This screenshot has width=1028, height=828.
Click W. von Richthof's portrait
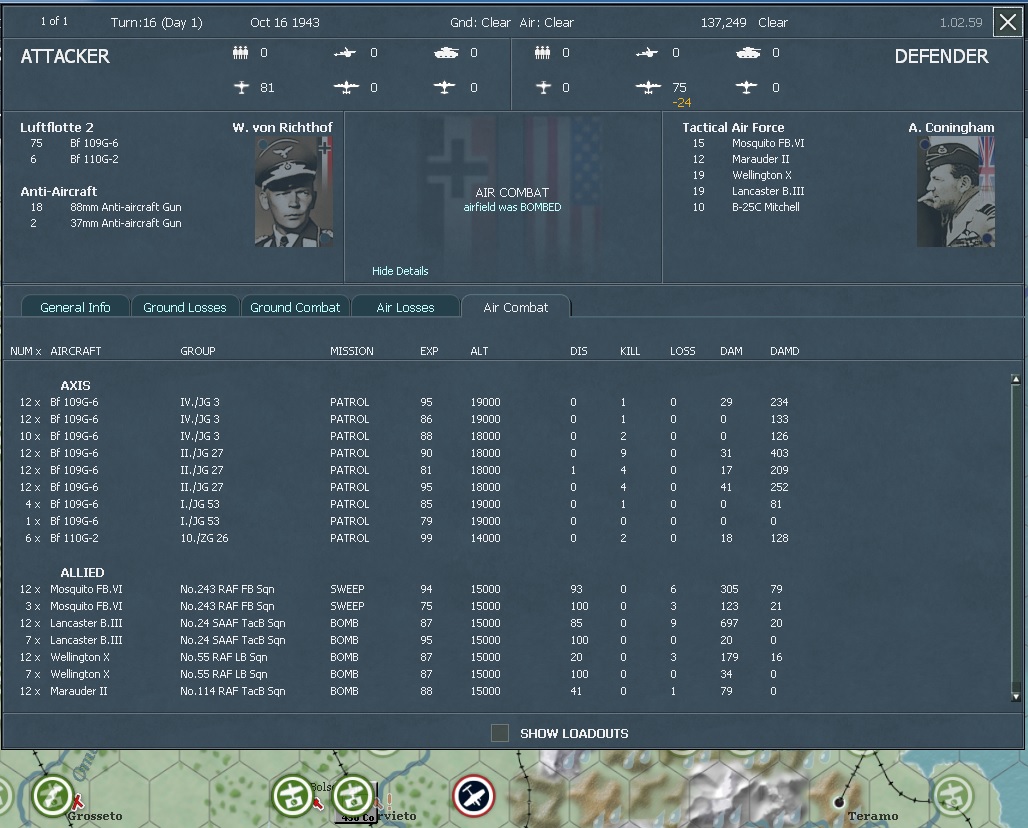(288, 190)
